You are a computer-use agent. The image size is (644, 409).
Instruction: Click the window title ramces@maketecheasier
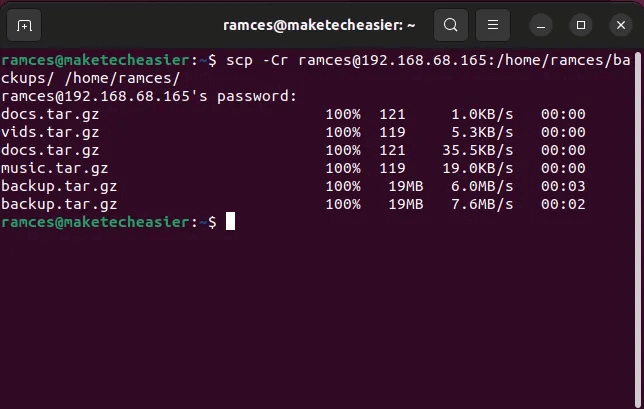(x=319, y=25)
